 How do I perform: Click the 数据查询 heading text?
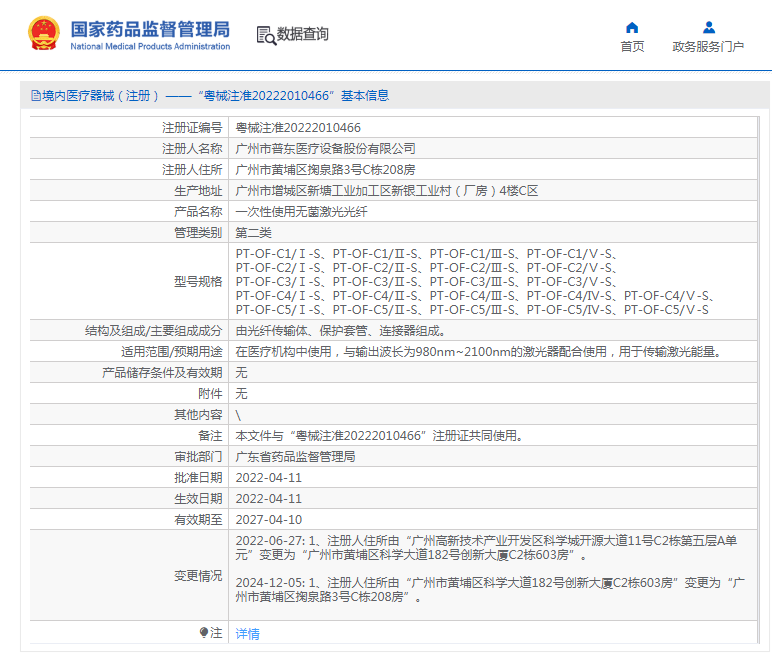click(x=302, y=34)
